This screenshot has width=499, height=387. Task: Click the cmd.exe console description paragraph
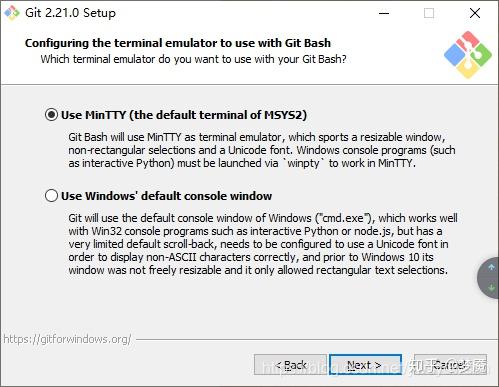(x=263, y=244)
